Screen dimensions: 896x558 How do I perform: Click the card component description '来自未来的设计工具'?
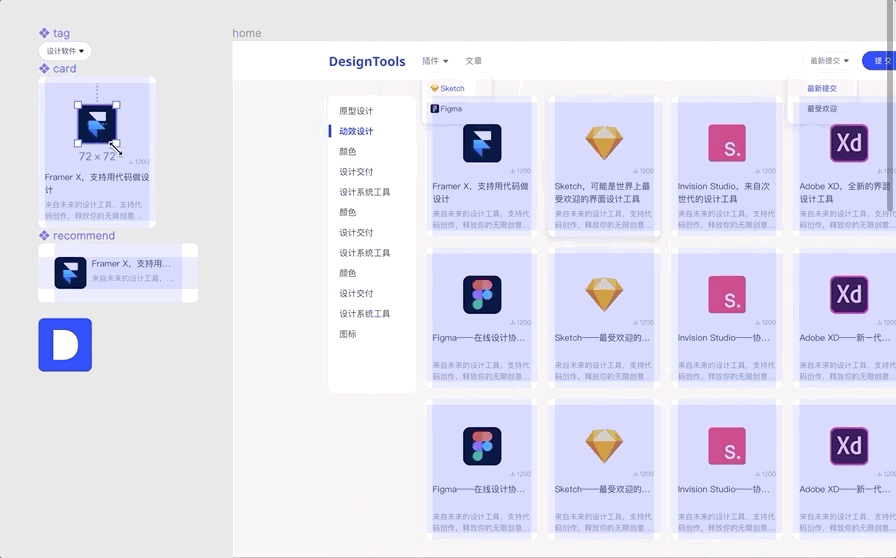tap(93, 210)
